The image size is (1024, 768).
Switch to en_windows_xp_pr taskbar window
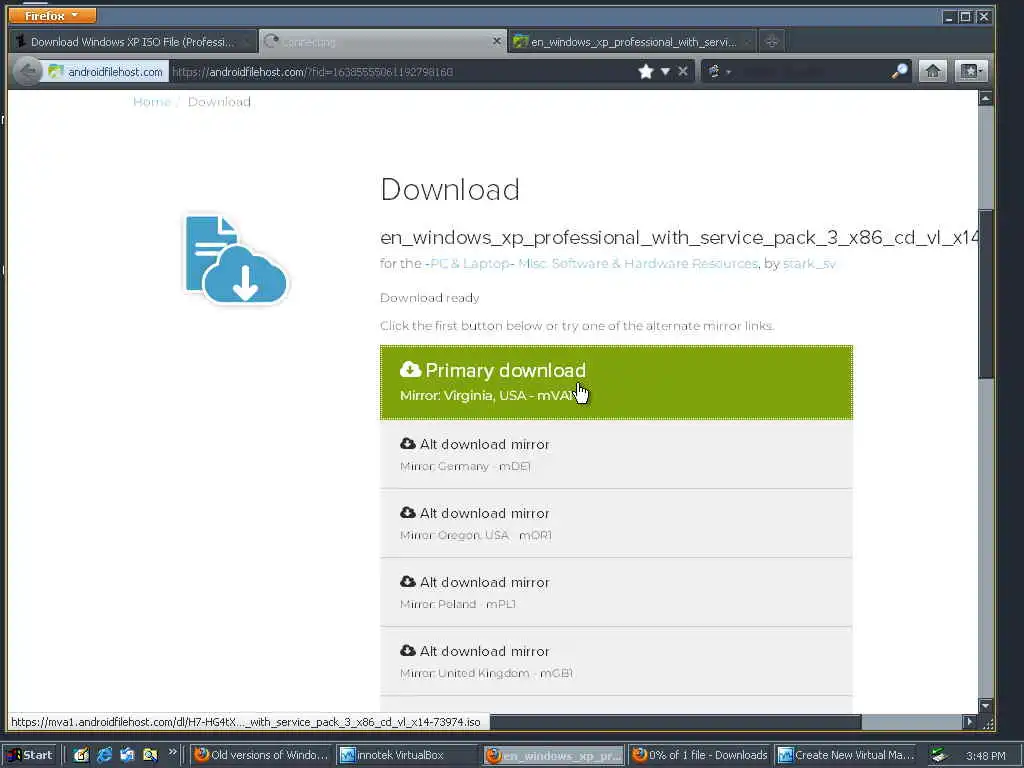coord(553,756)
